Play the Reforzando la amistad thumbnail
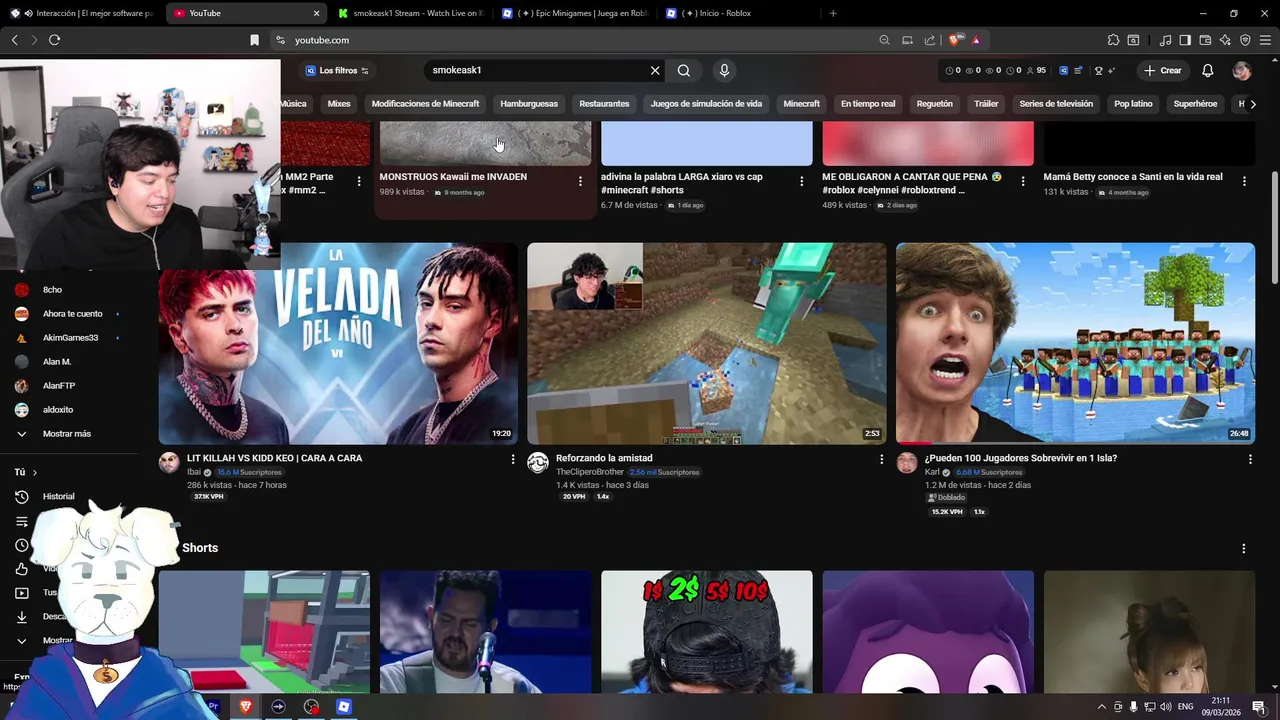 [707, 343]
